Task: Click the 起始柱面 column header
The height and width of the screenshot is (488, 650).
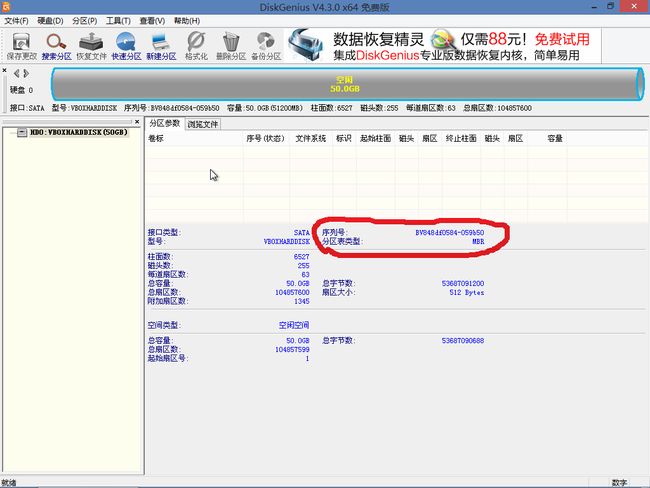Action: tap(376, 138)
